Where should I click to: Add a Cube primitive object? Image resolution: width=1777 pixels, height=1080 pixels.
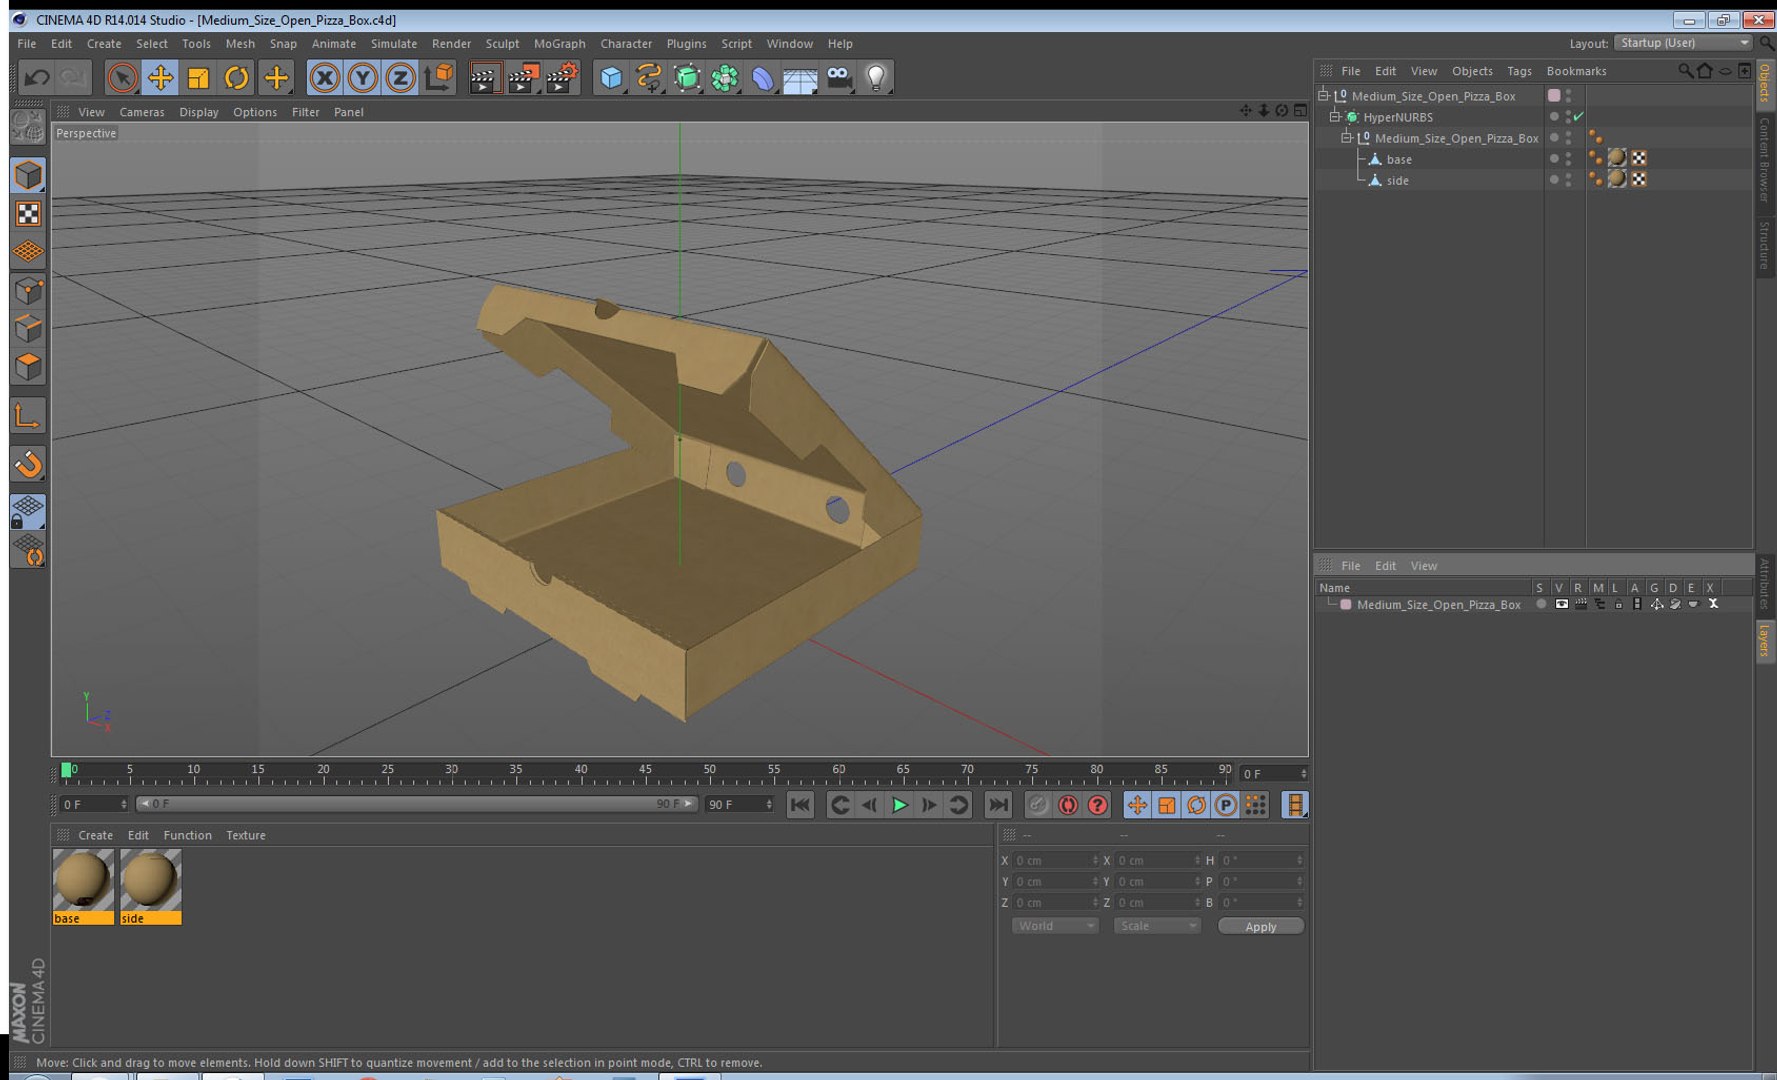[x=611, y=77]
